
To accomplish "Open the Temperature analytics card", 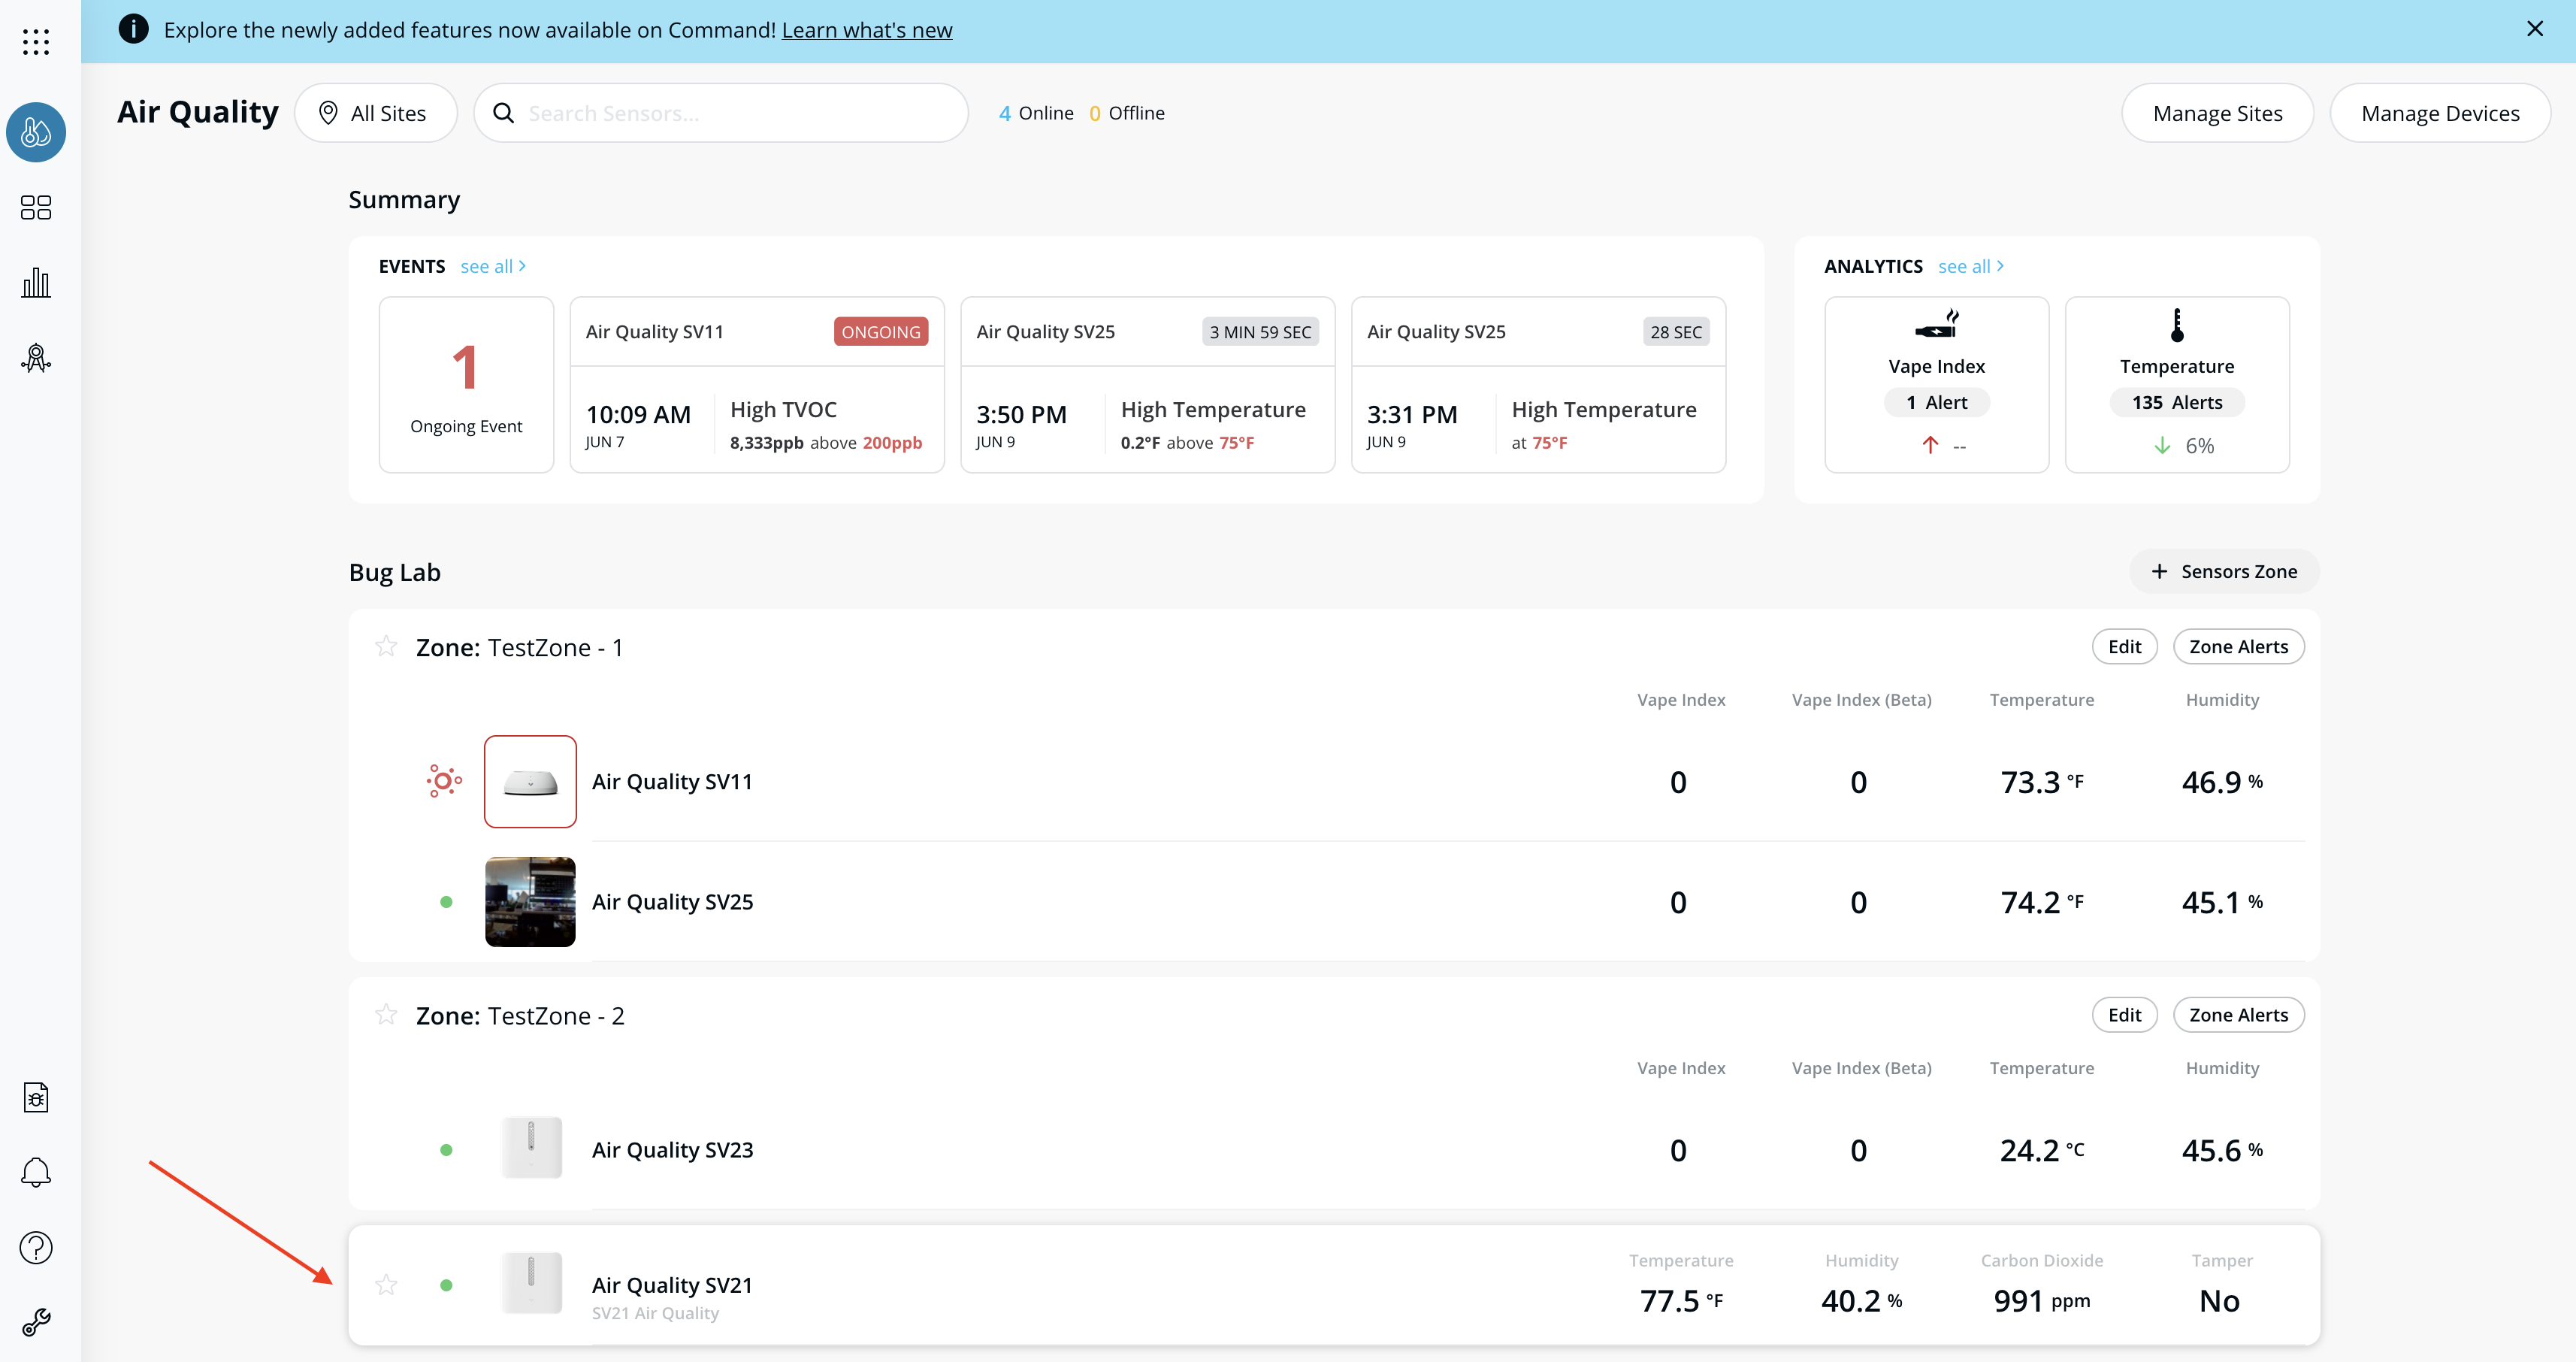I will pyautogui.click(x=2176, y=384).
